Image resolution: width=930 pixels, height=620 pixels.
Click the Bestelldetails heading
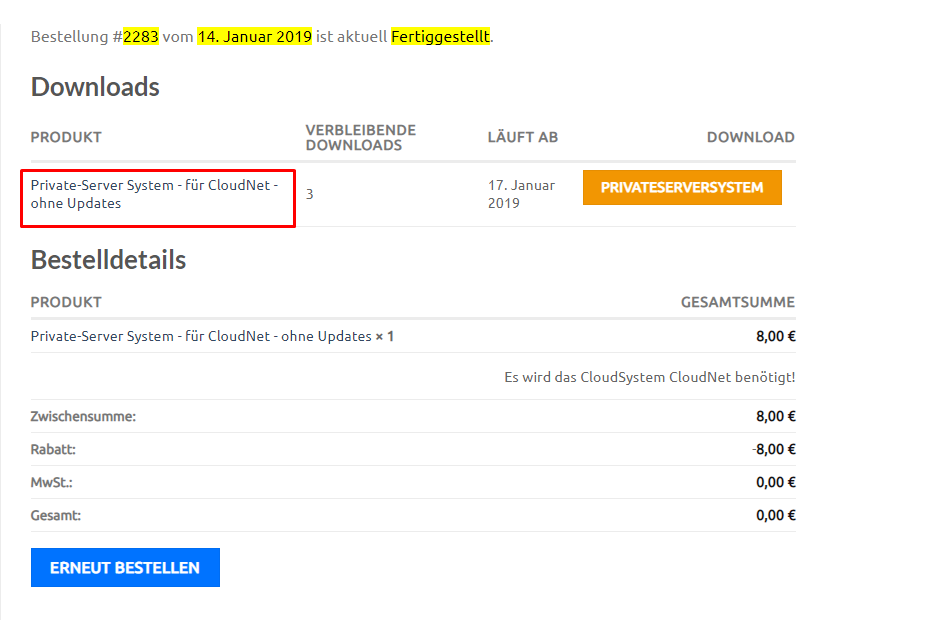[109, 260]
